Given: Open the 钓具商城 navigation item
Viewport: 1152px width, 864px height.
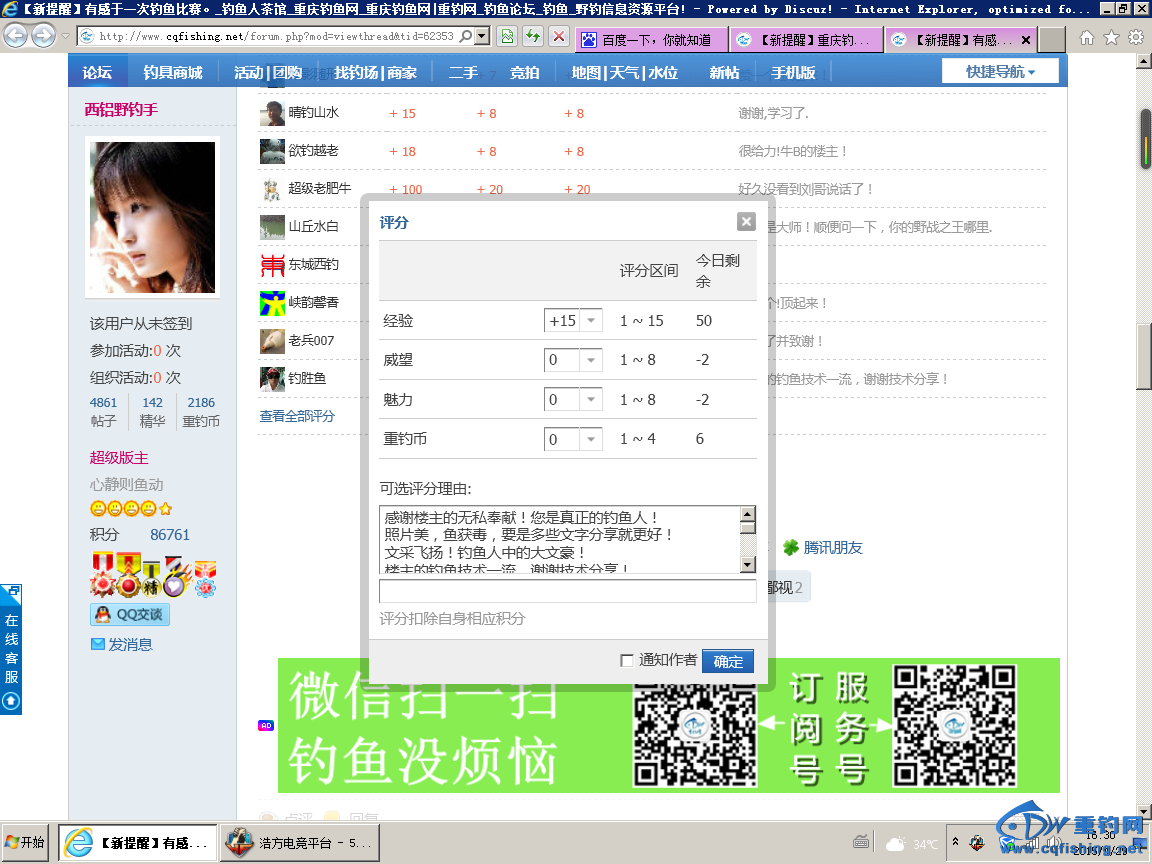Looking at the screenshot, I should pos(173,72).
